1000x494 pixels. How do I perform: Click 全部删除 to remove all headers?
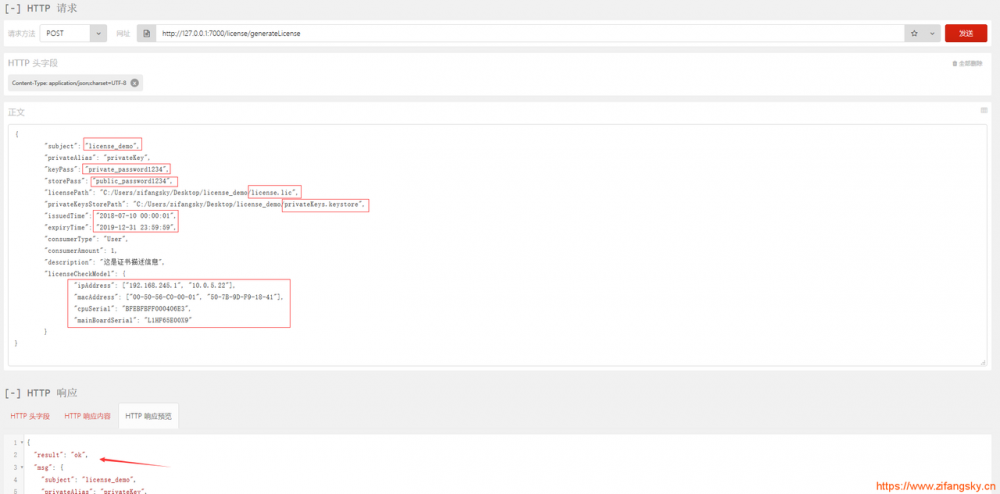[x=967, y=64]
